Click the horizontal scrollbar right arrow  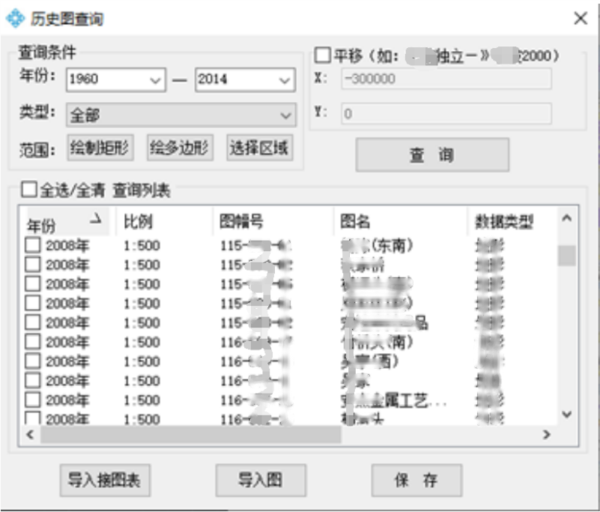pos(546,435)
